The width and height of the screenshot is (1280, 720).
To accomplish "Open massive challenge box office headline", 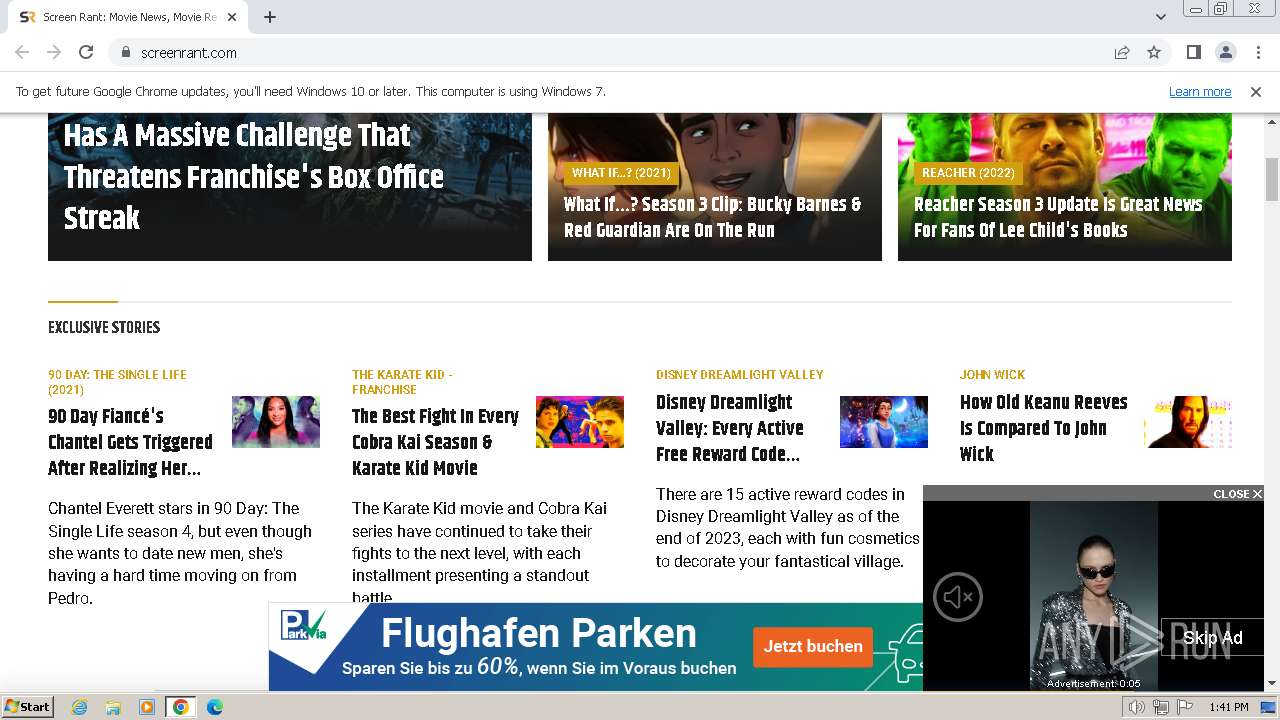I will [254, 177].
